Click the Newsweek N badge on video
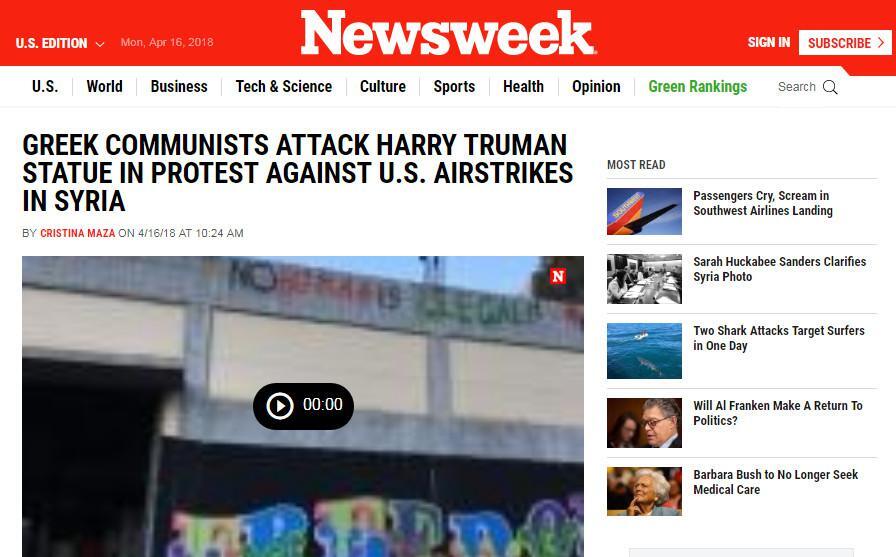This screenshot has width=896, height=557. pos(558,277)
